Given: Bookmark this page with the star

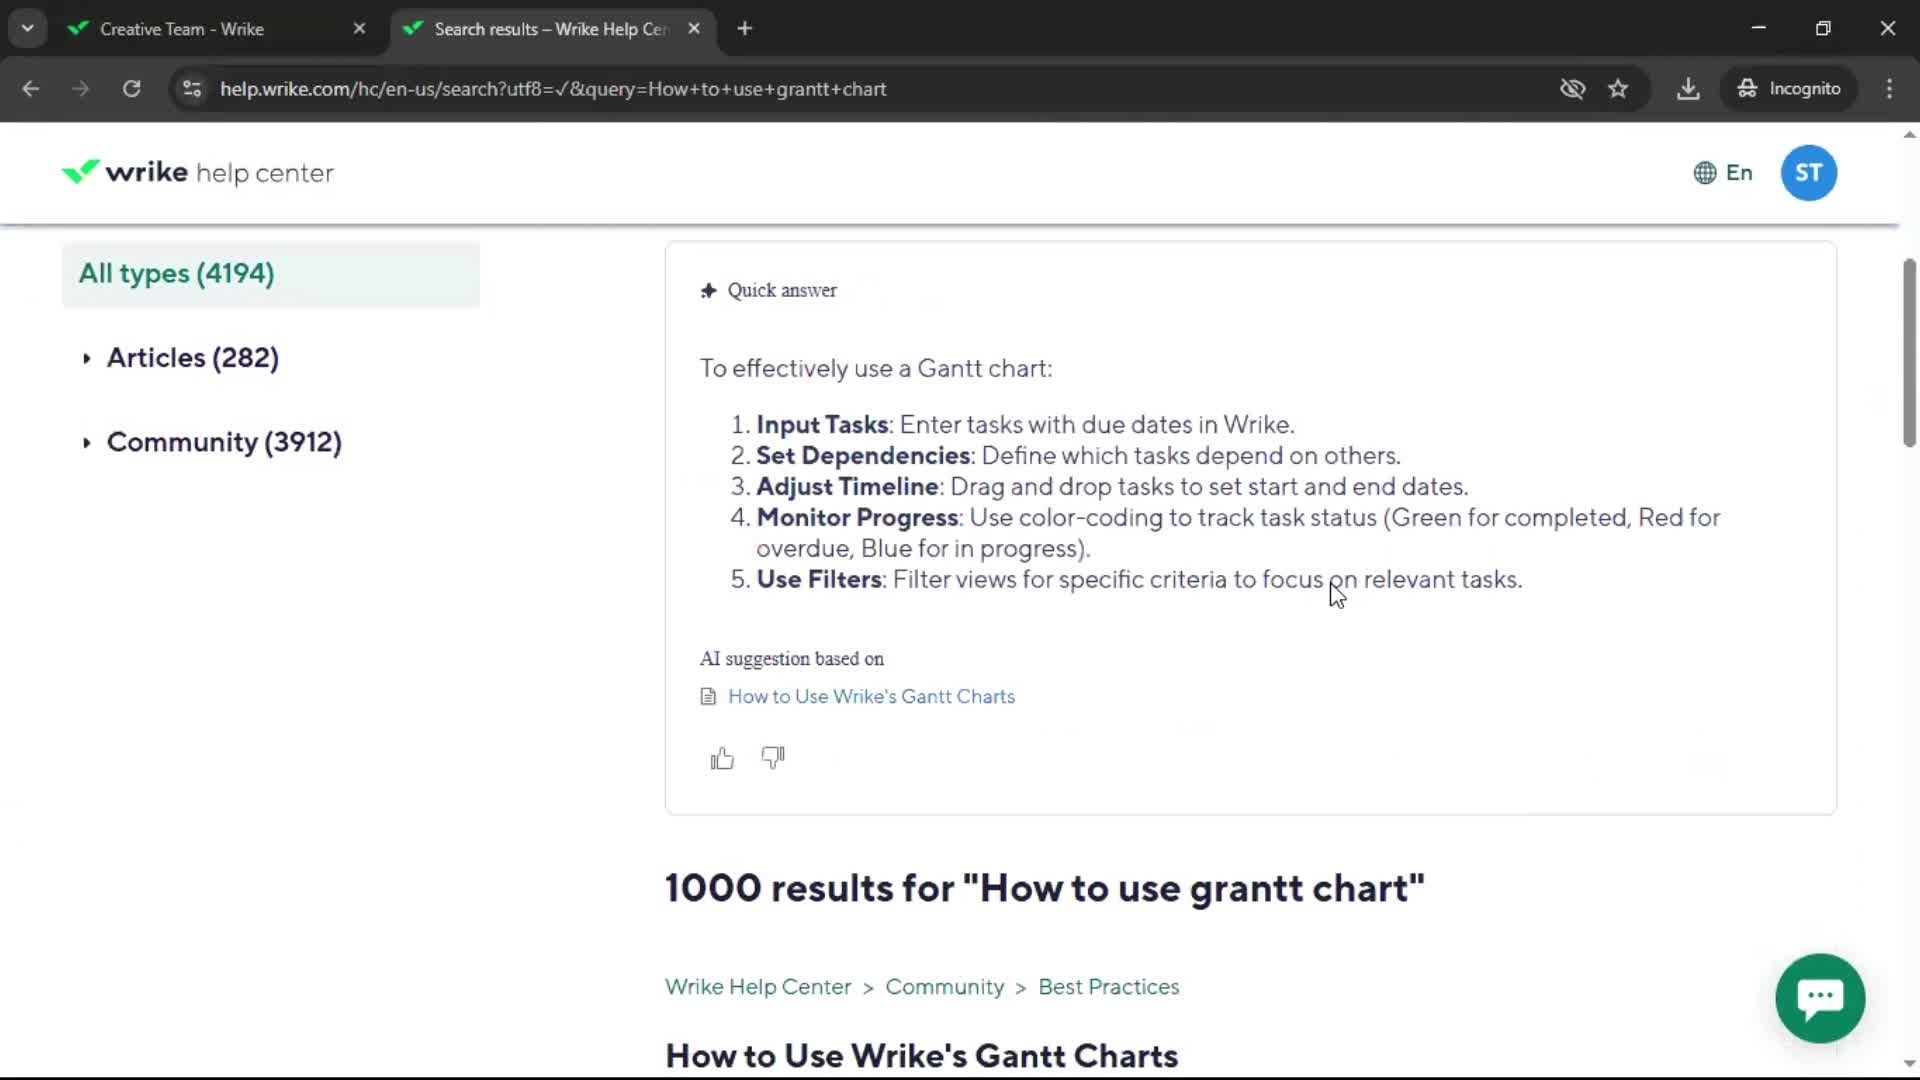Looking at the screenshot, I should click(1618, 89).
